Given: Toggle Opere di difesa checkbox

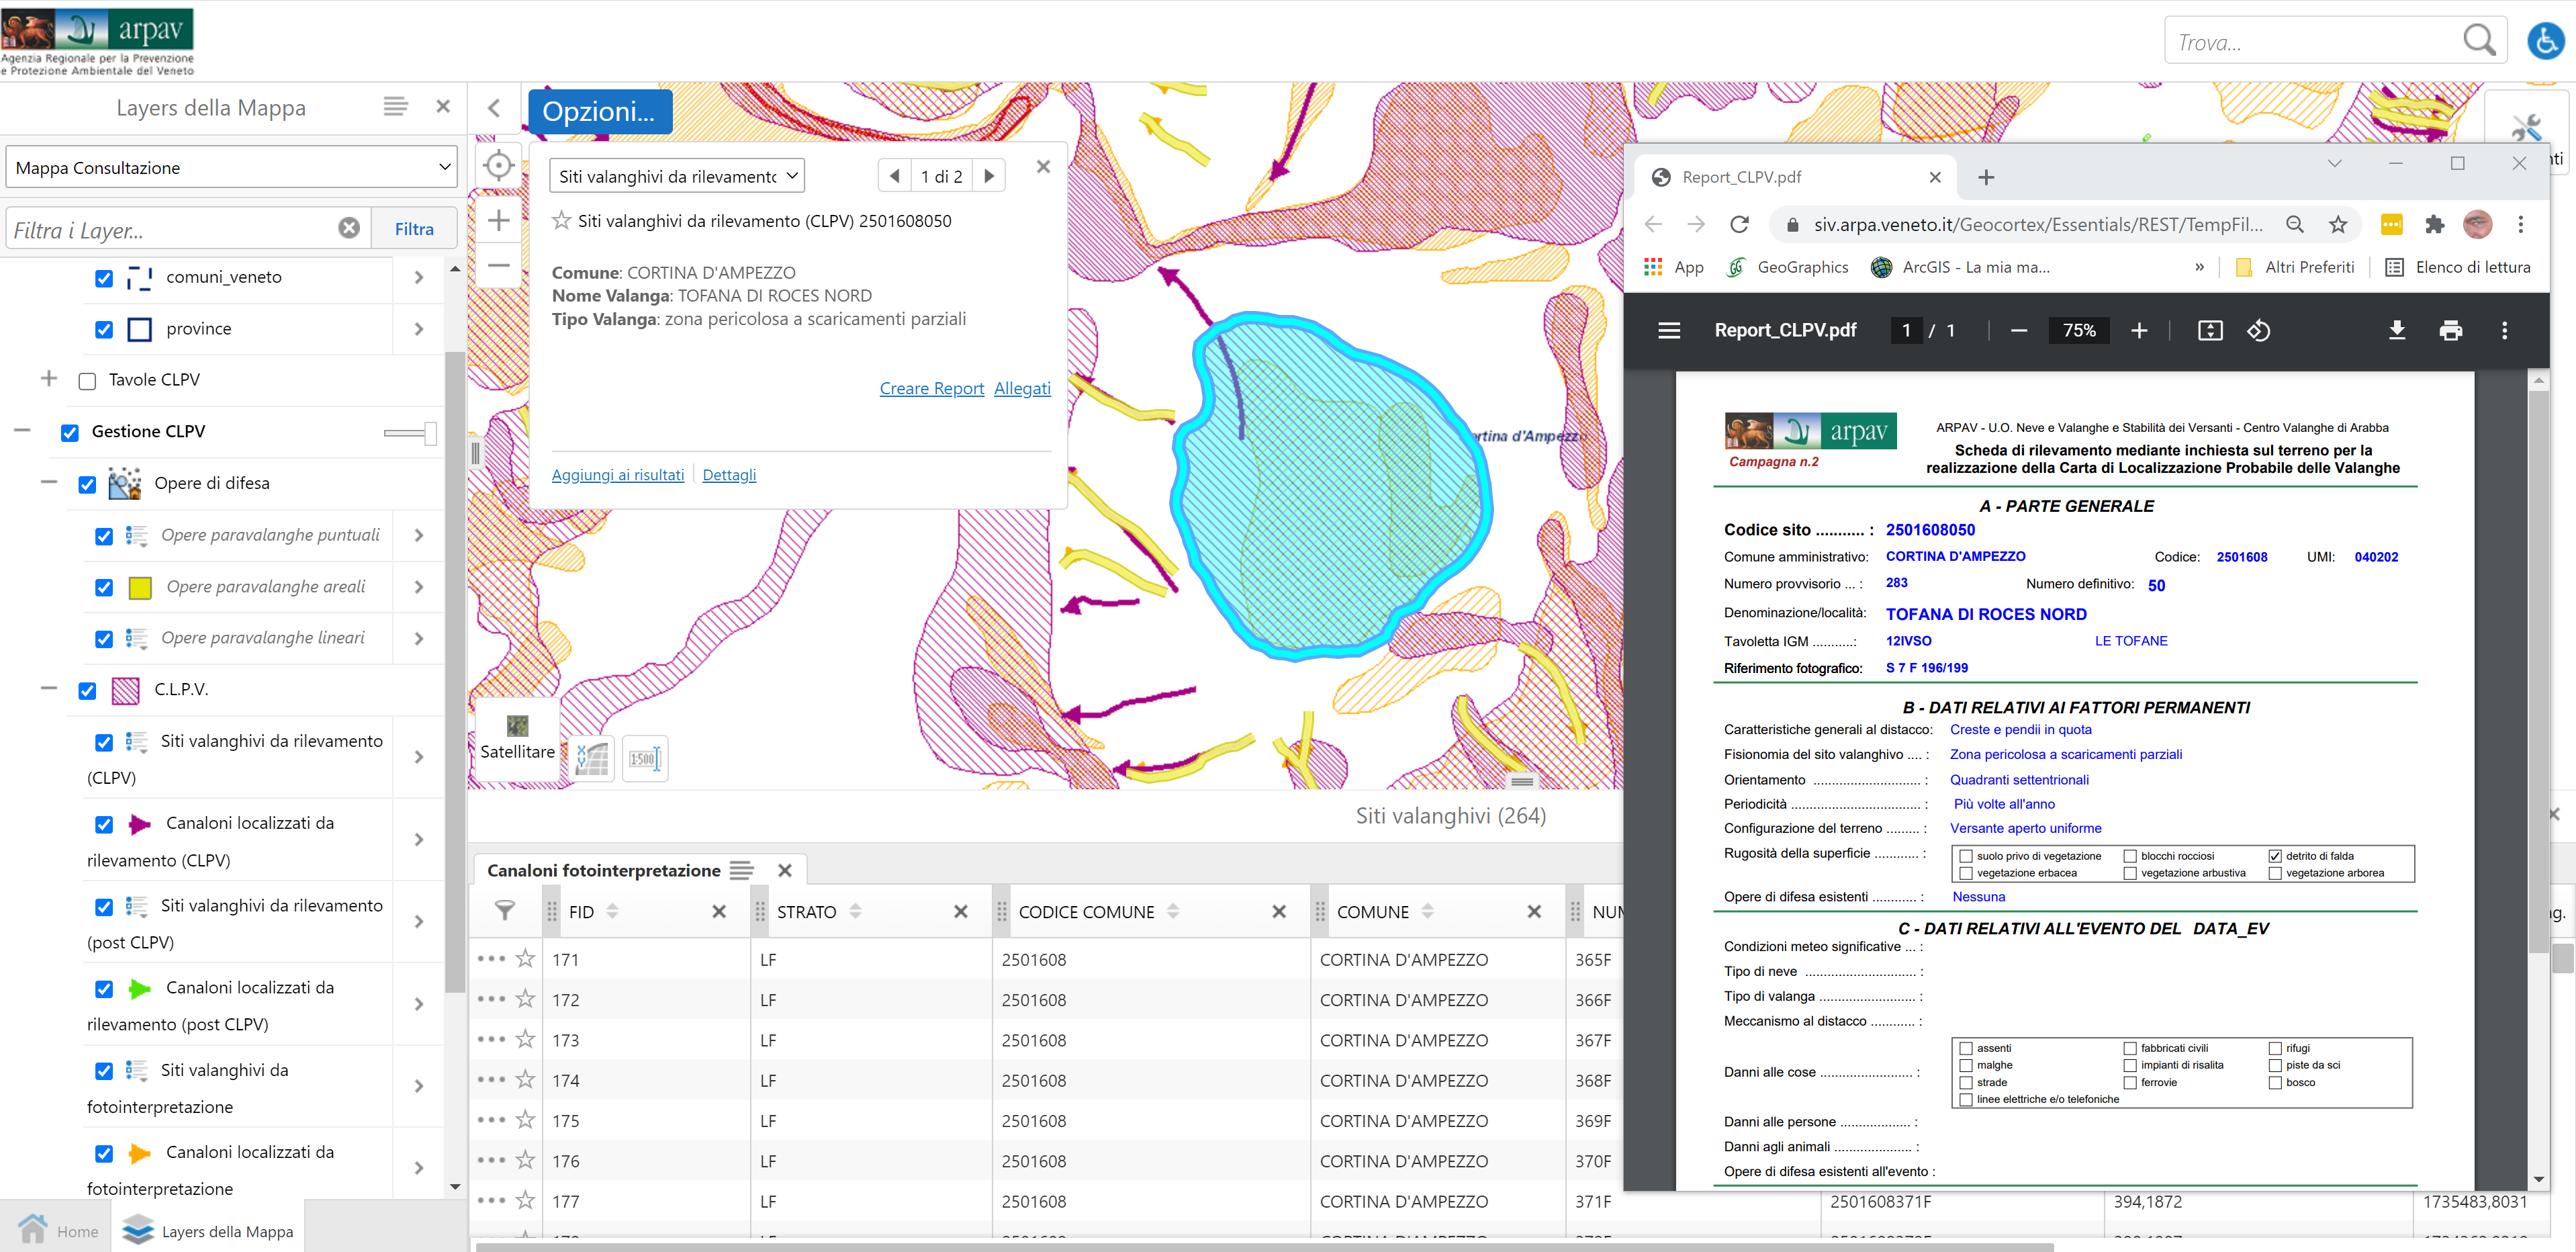Looking at the screenshot, I should 87,484.
